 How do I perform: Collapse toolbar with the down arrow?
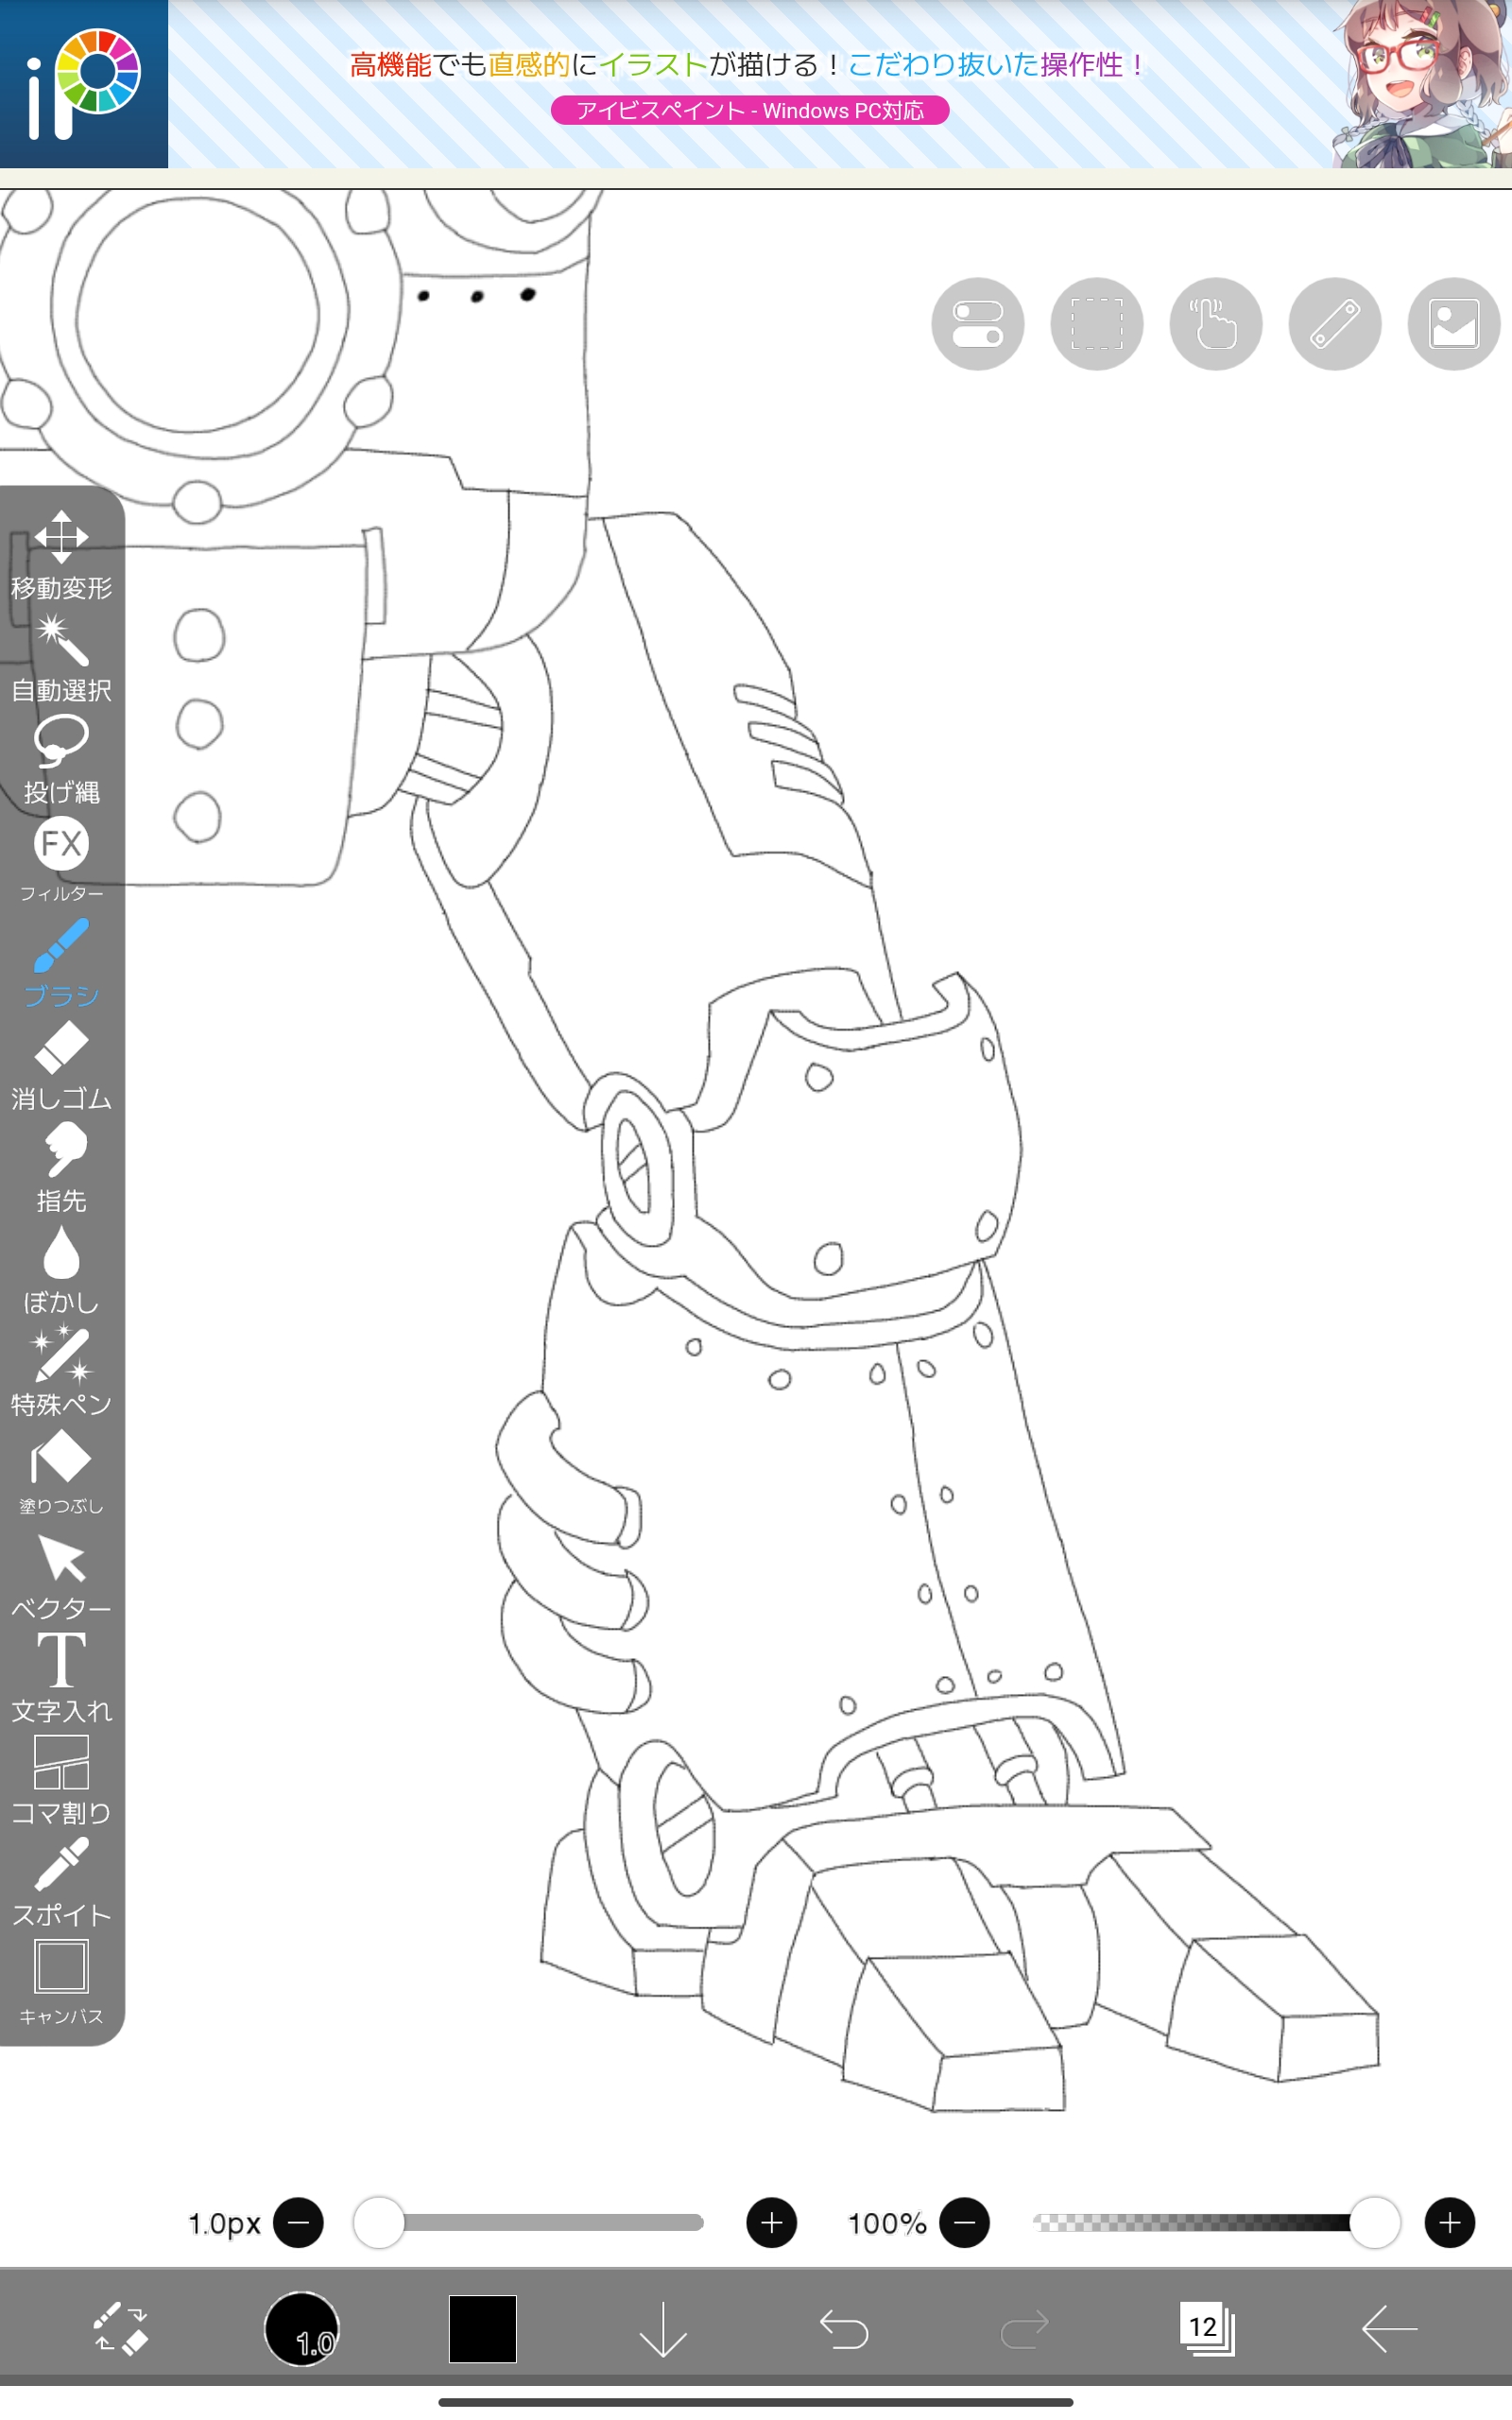click(662, 2328)
